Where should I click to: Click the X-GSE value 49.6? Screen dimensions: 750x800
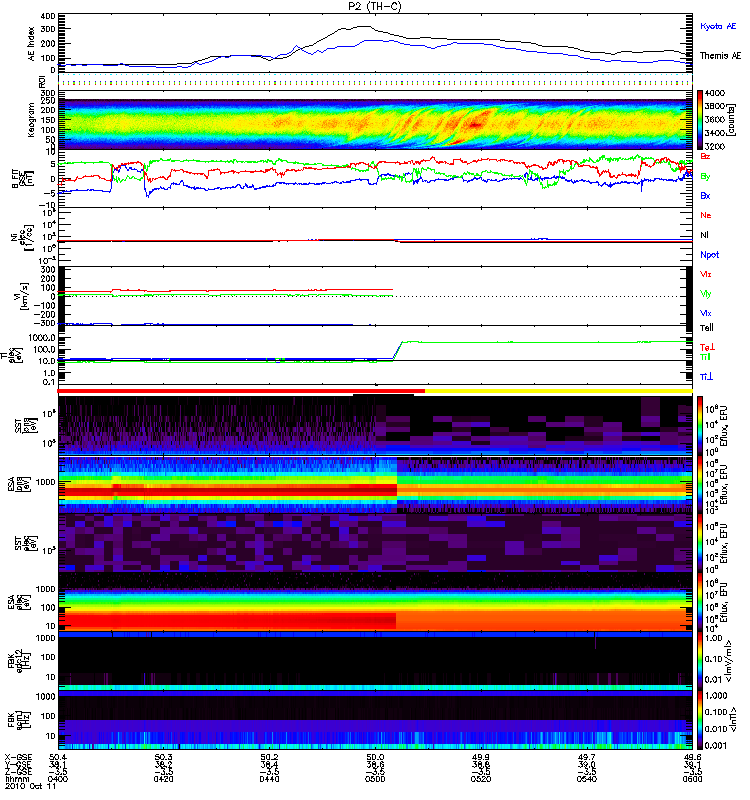(692, 757)
